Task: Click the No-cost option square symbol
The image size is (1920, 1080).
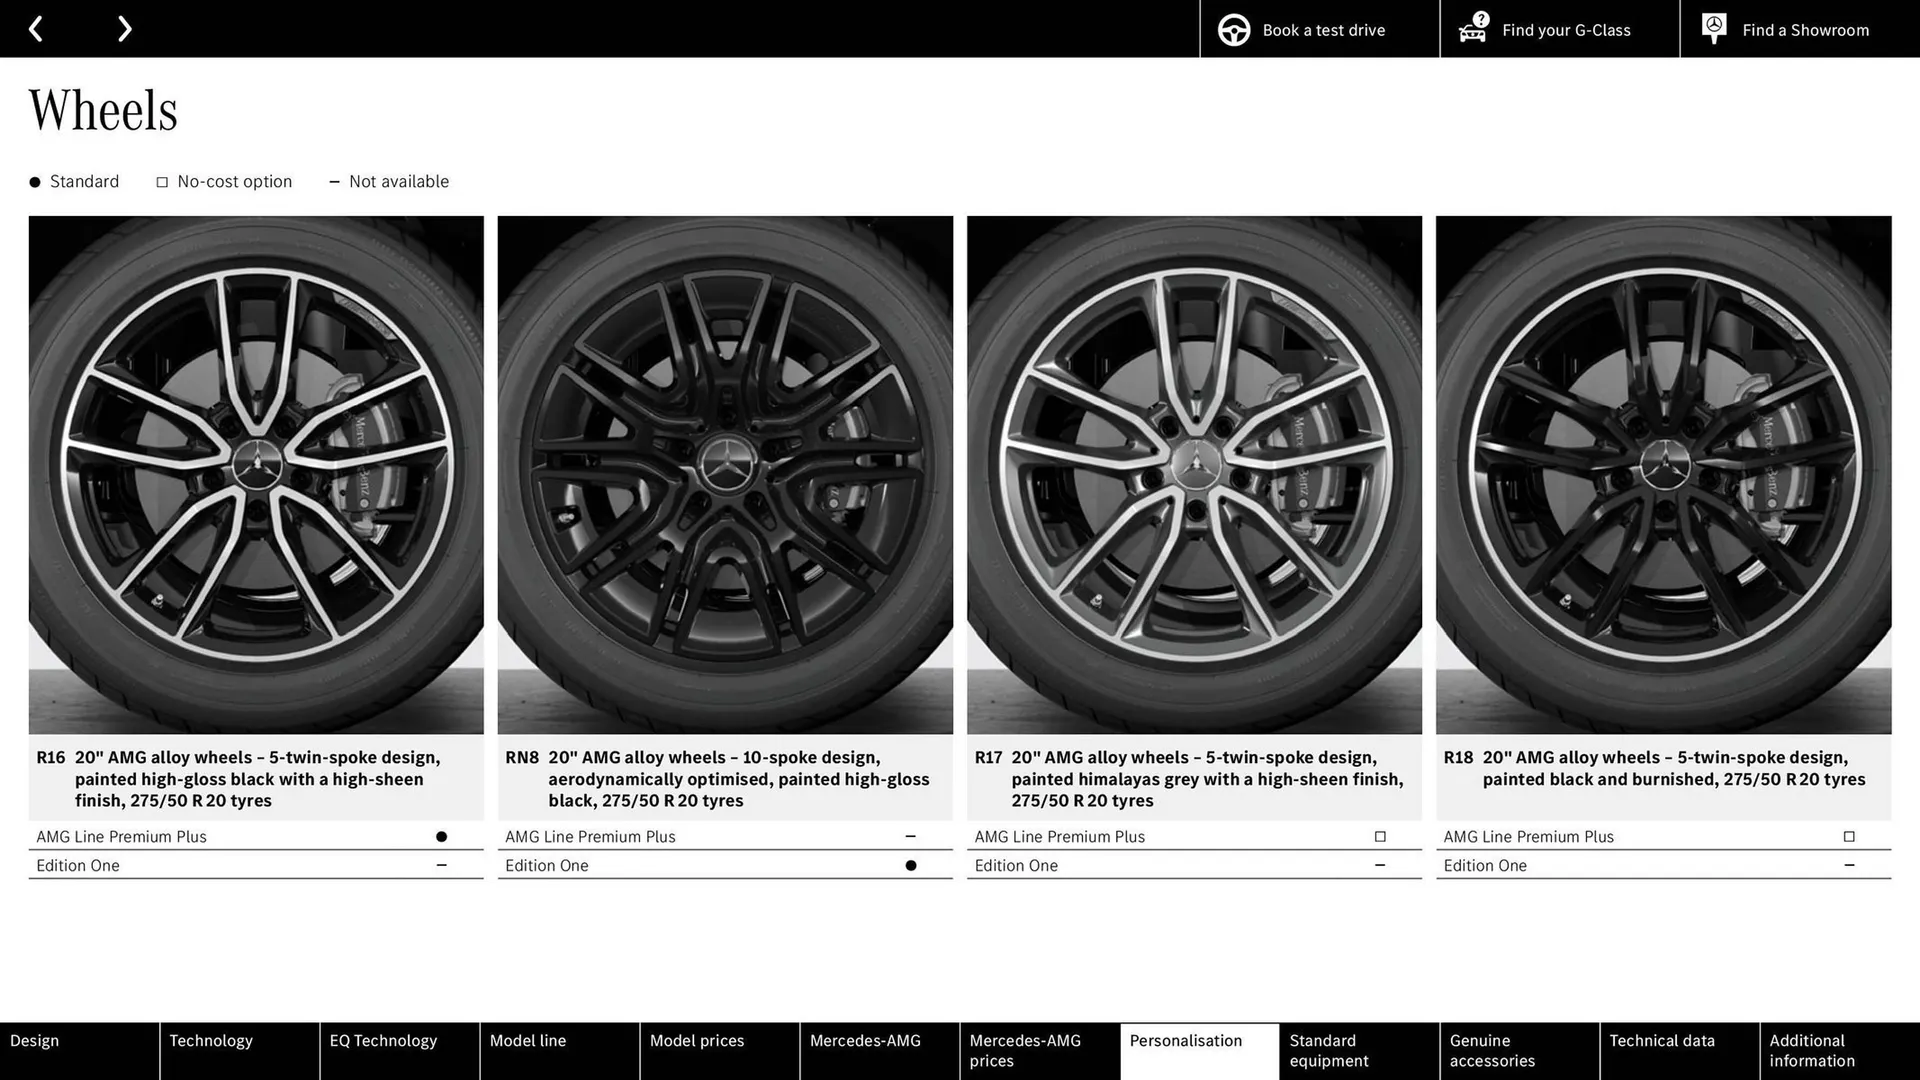Action: pos(161,181)
